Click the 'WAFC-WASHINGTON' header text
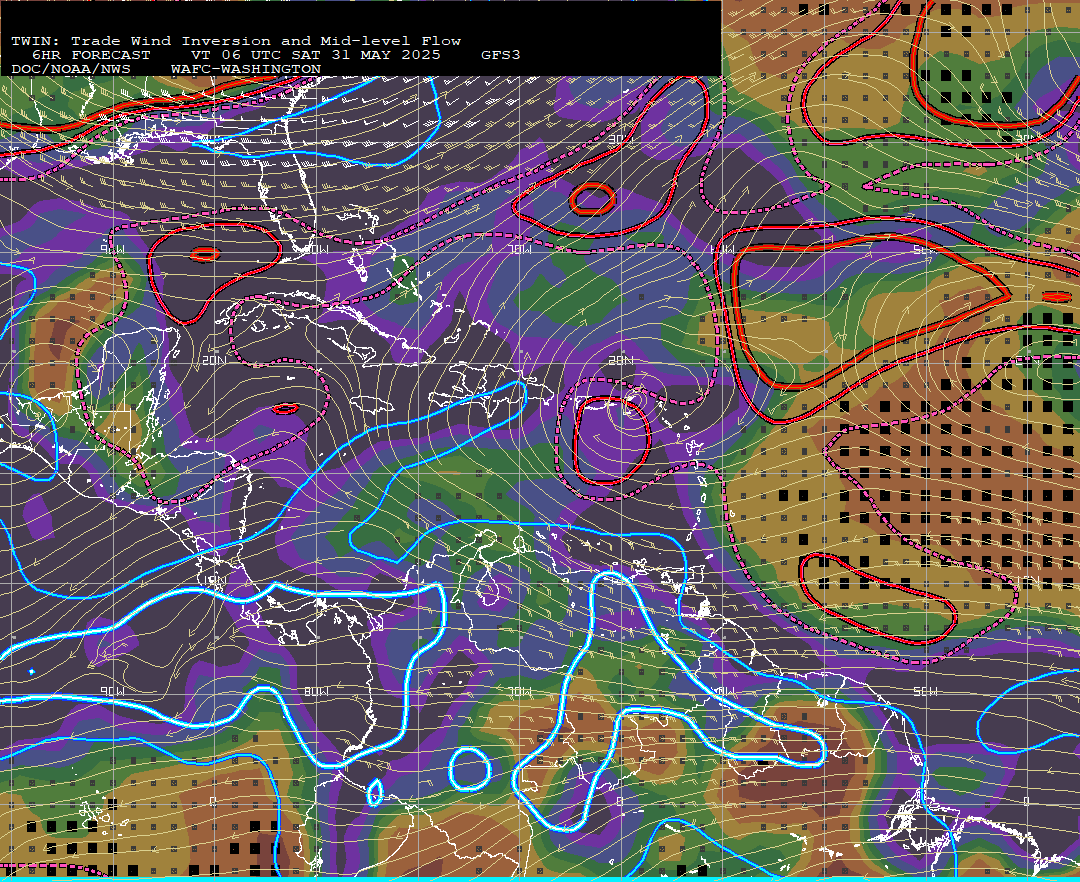 coord(246,69)
